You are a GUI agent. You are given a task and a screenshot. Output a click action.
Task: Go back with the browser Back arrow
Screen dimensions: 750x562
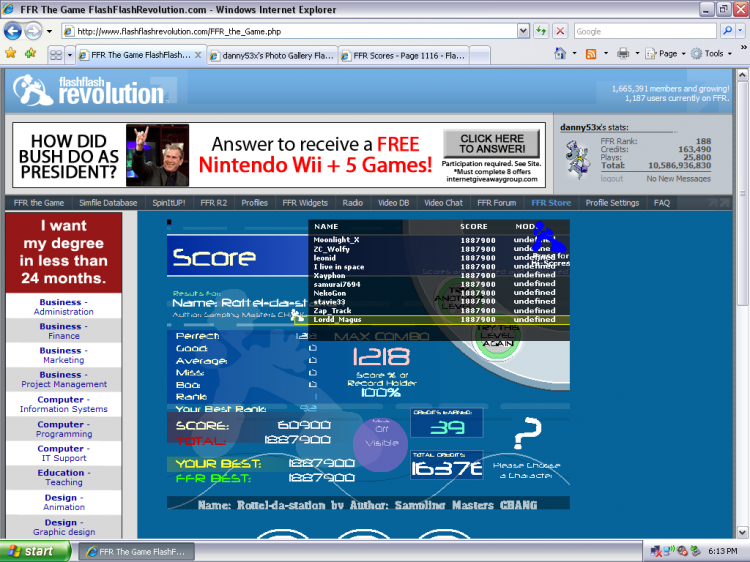pyautogui.click(x=12, y=32)
